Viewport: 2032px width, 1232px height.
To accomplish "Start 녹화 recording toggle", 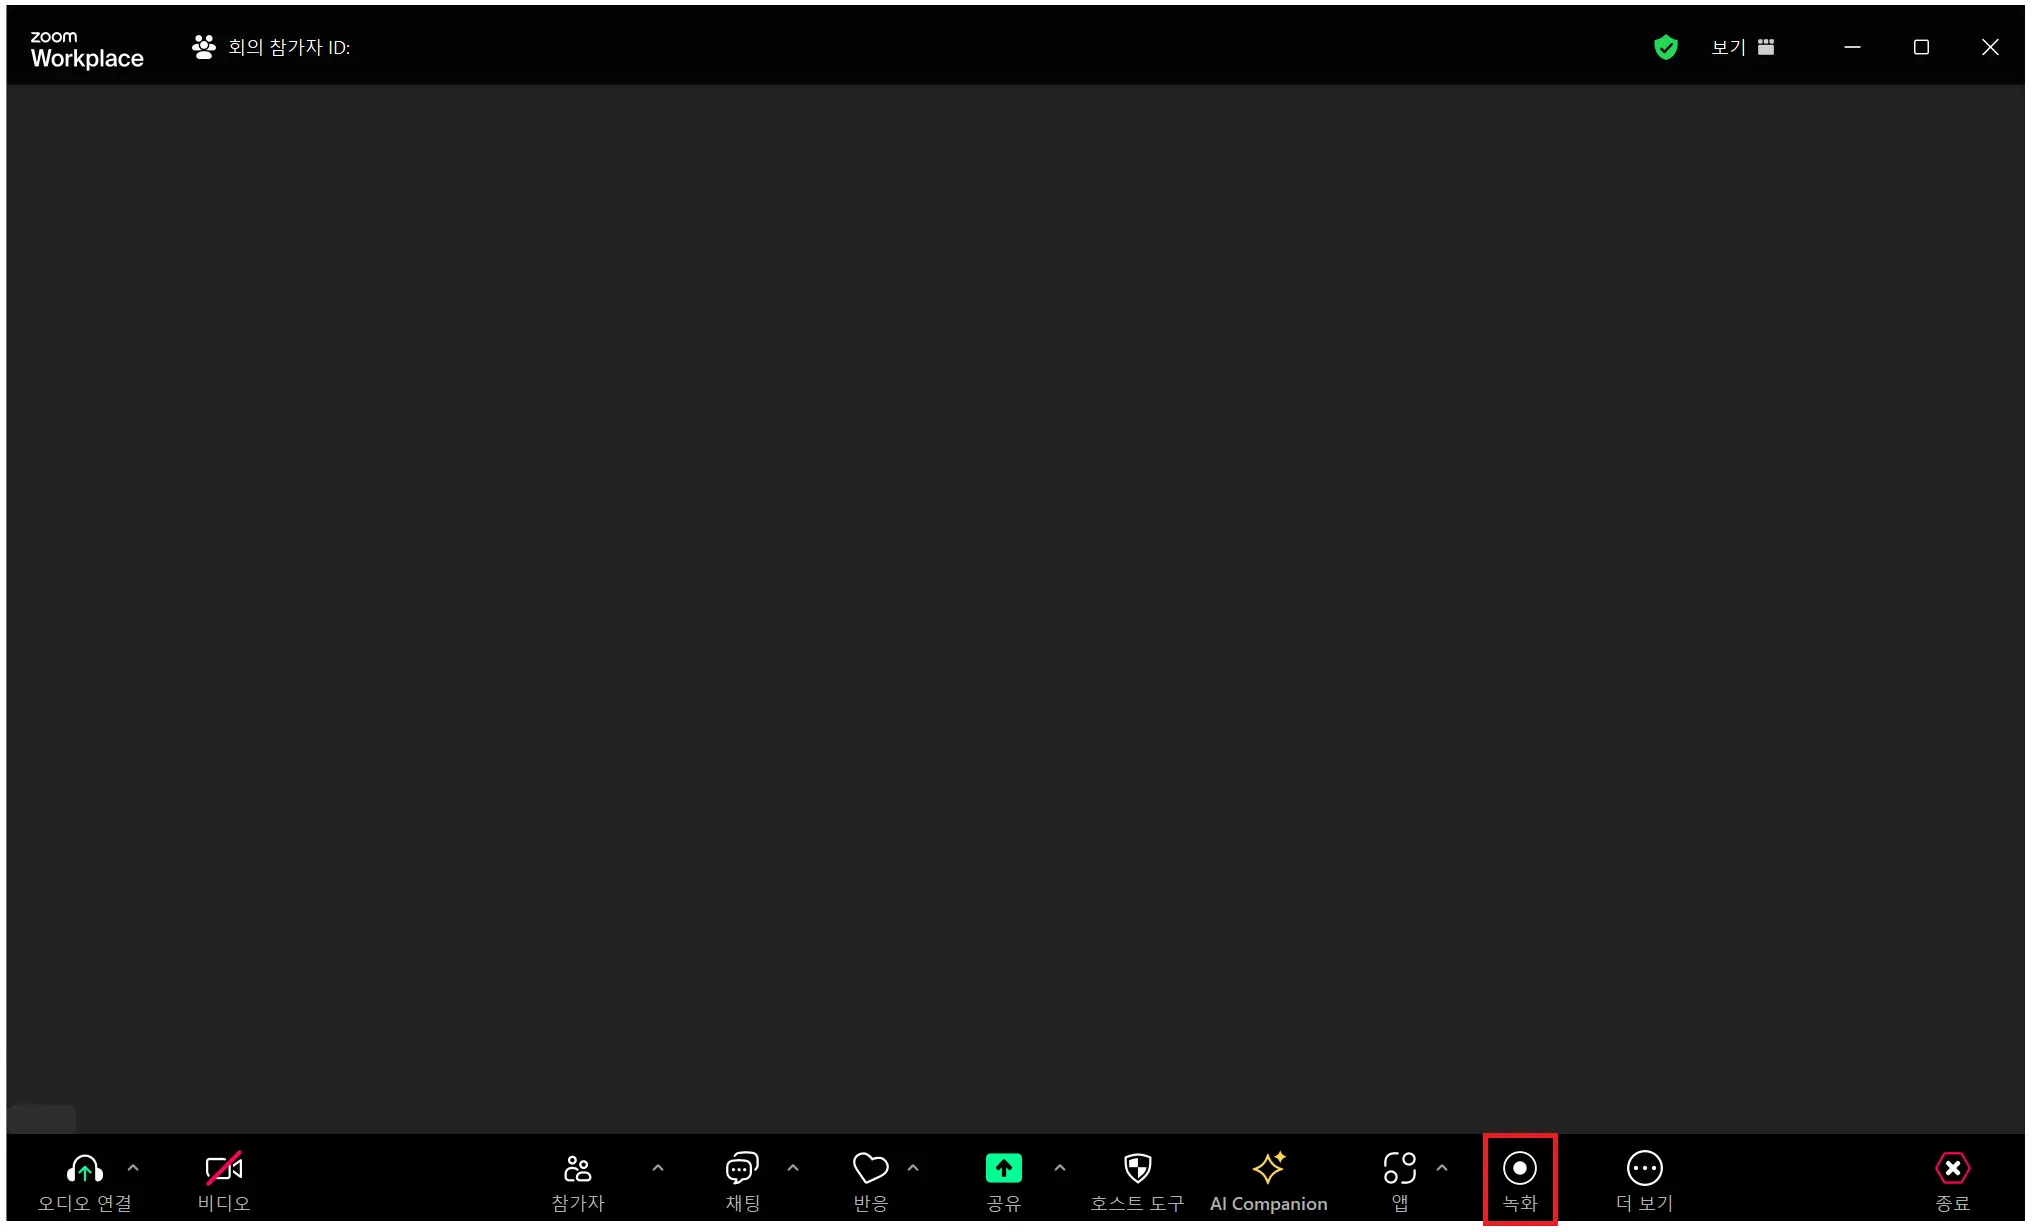I will [x=1519, y=1169].
